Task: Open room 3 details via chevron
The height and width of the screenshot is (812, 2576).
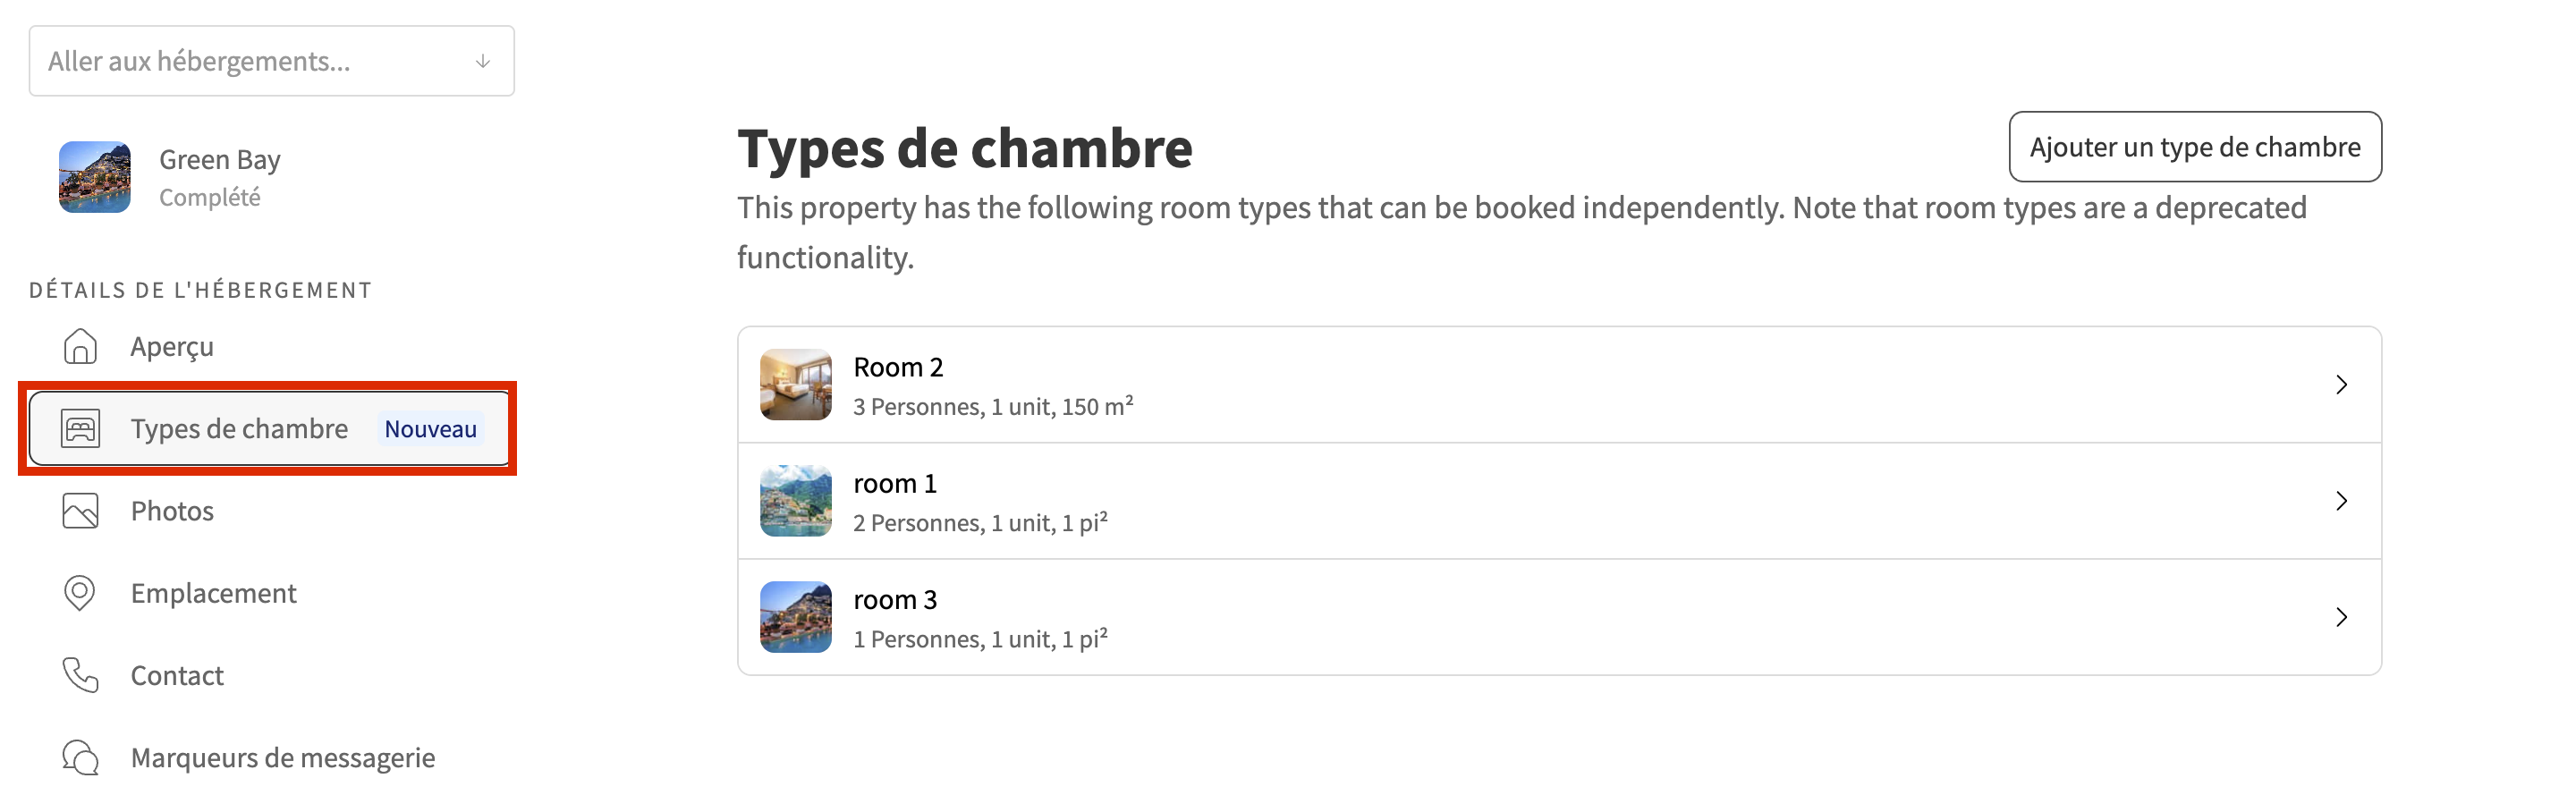Action: 2341,617
